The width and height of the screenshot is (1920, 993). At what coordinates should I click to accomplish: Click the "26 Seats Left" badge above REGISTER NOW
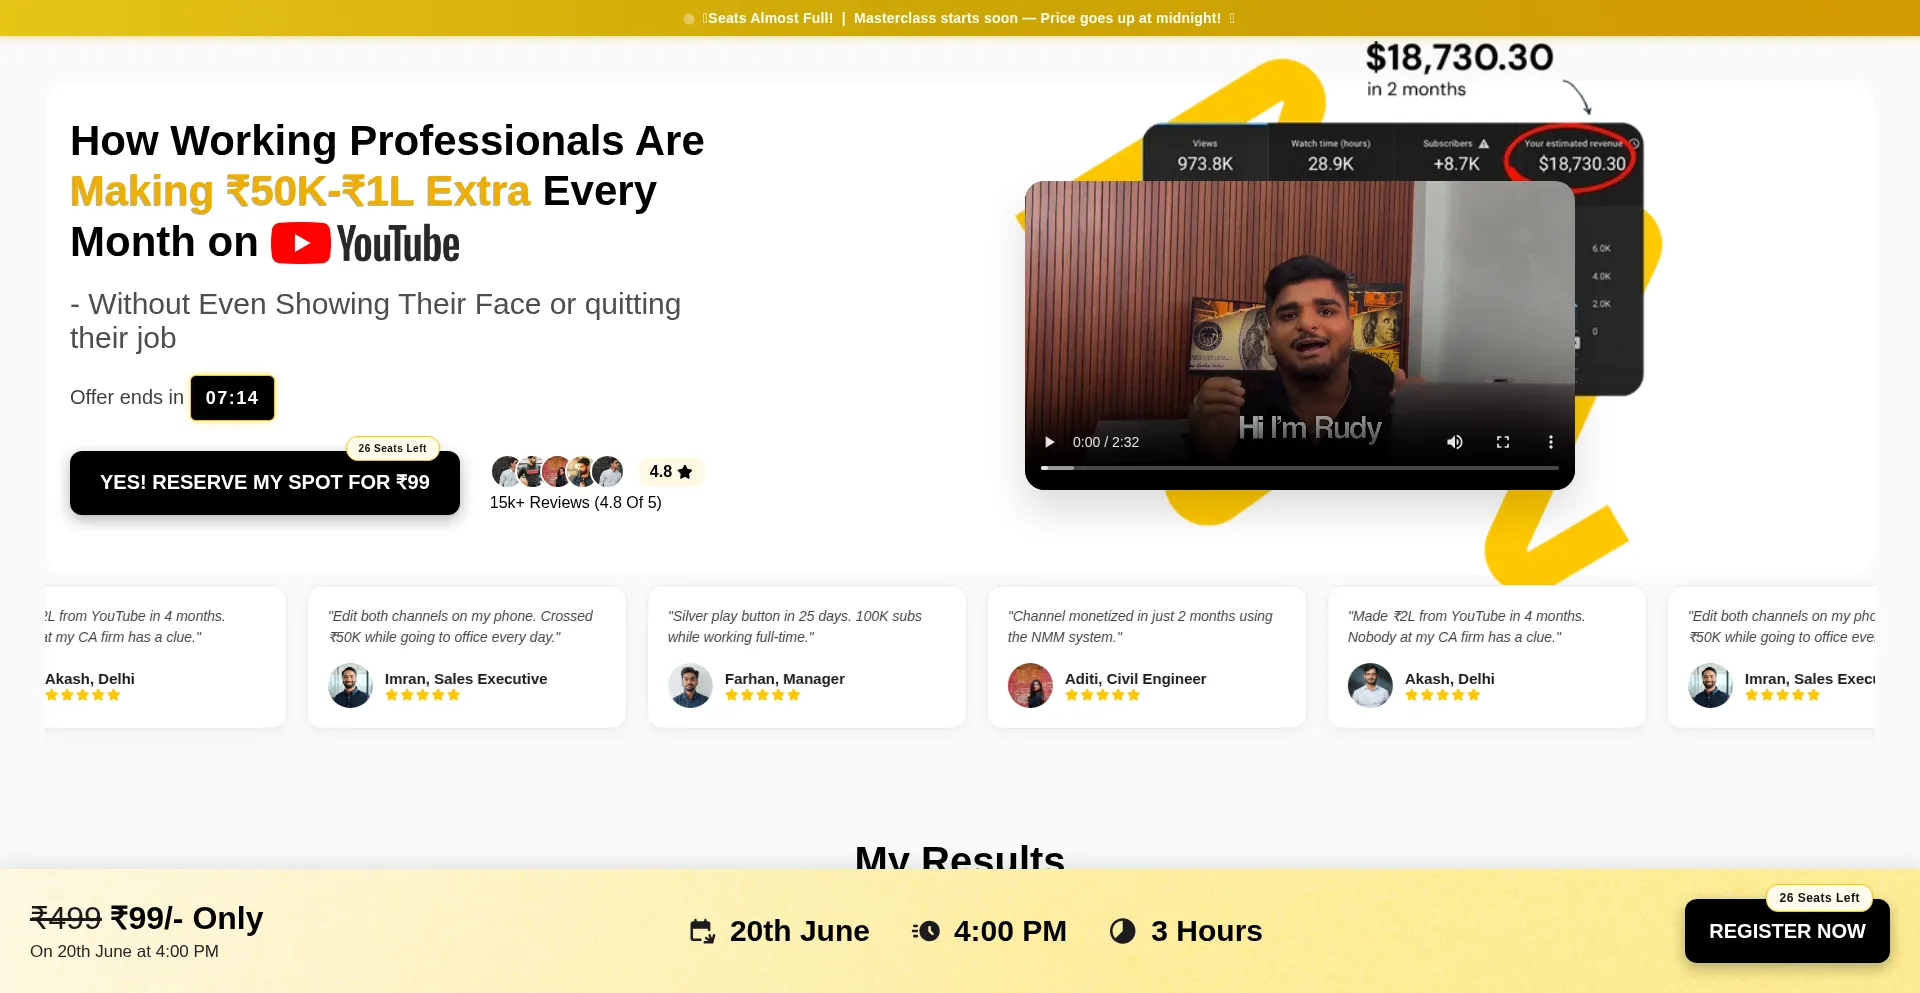(x=1819, y=898)
